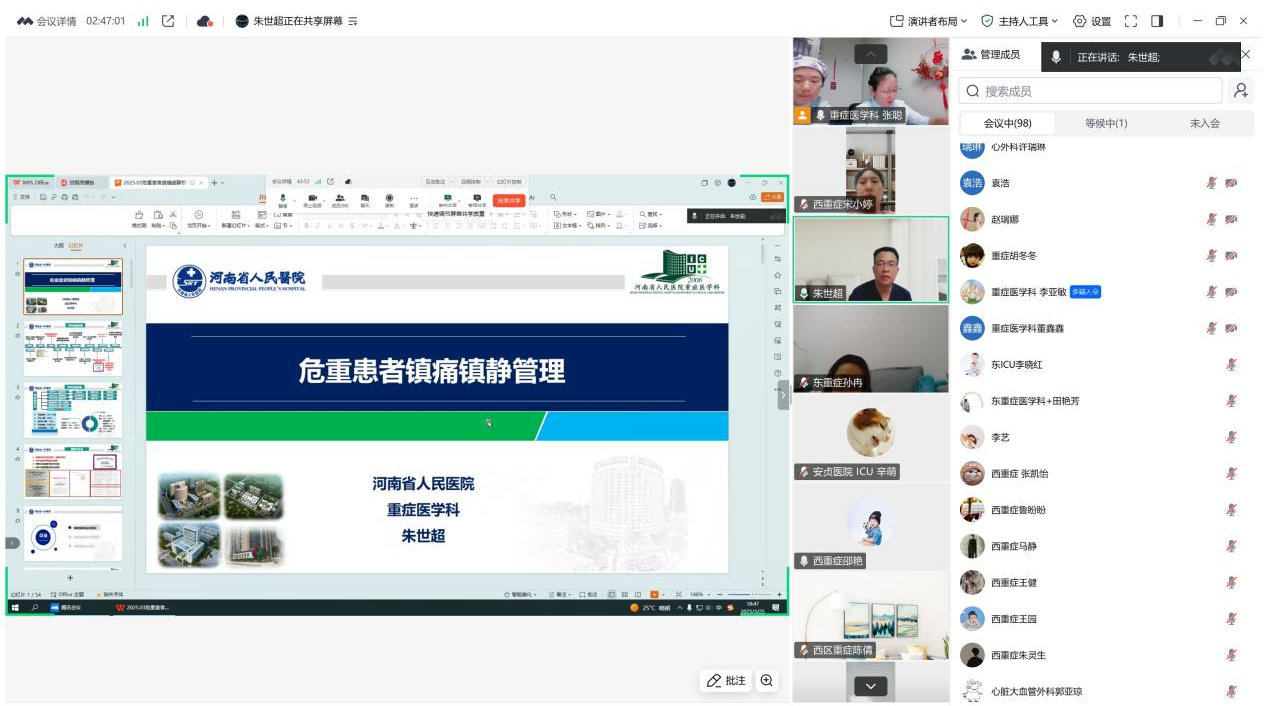
Task: Click the camera-off icon for 赵瑞娜
Action: [x=1231, y=219]
